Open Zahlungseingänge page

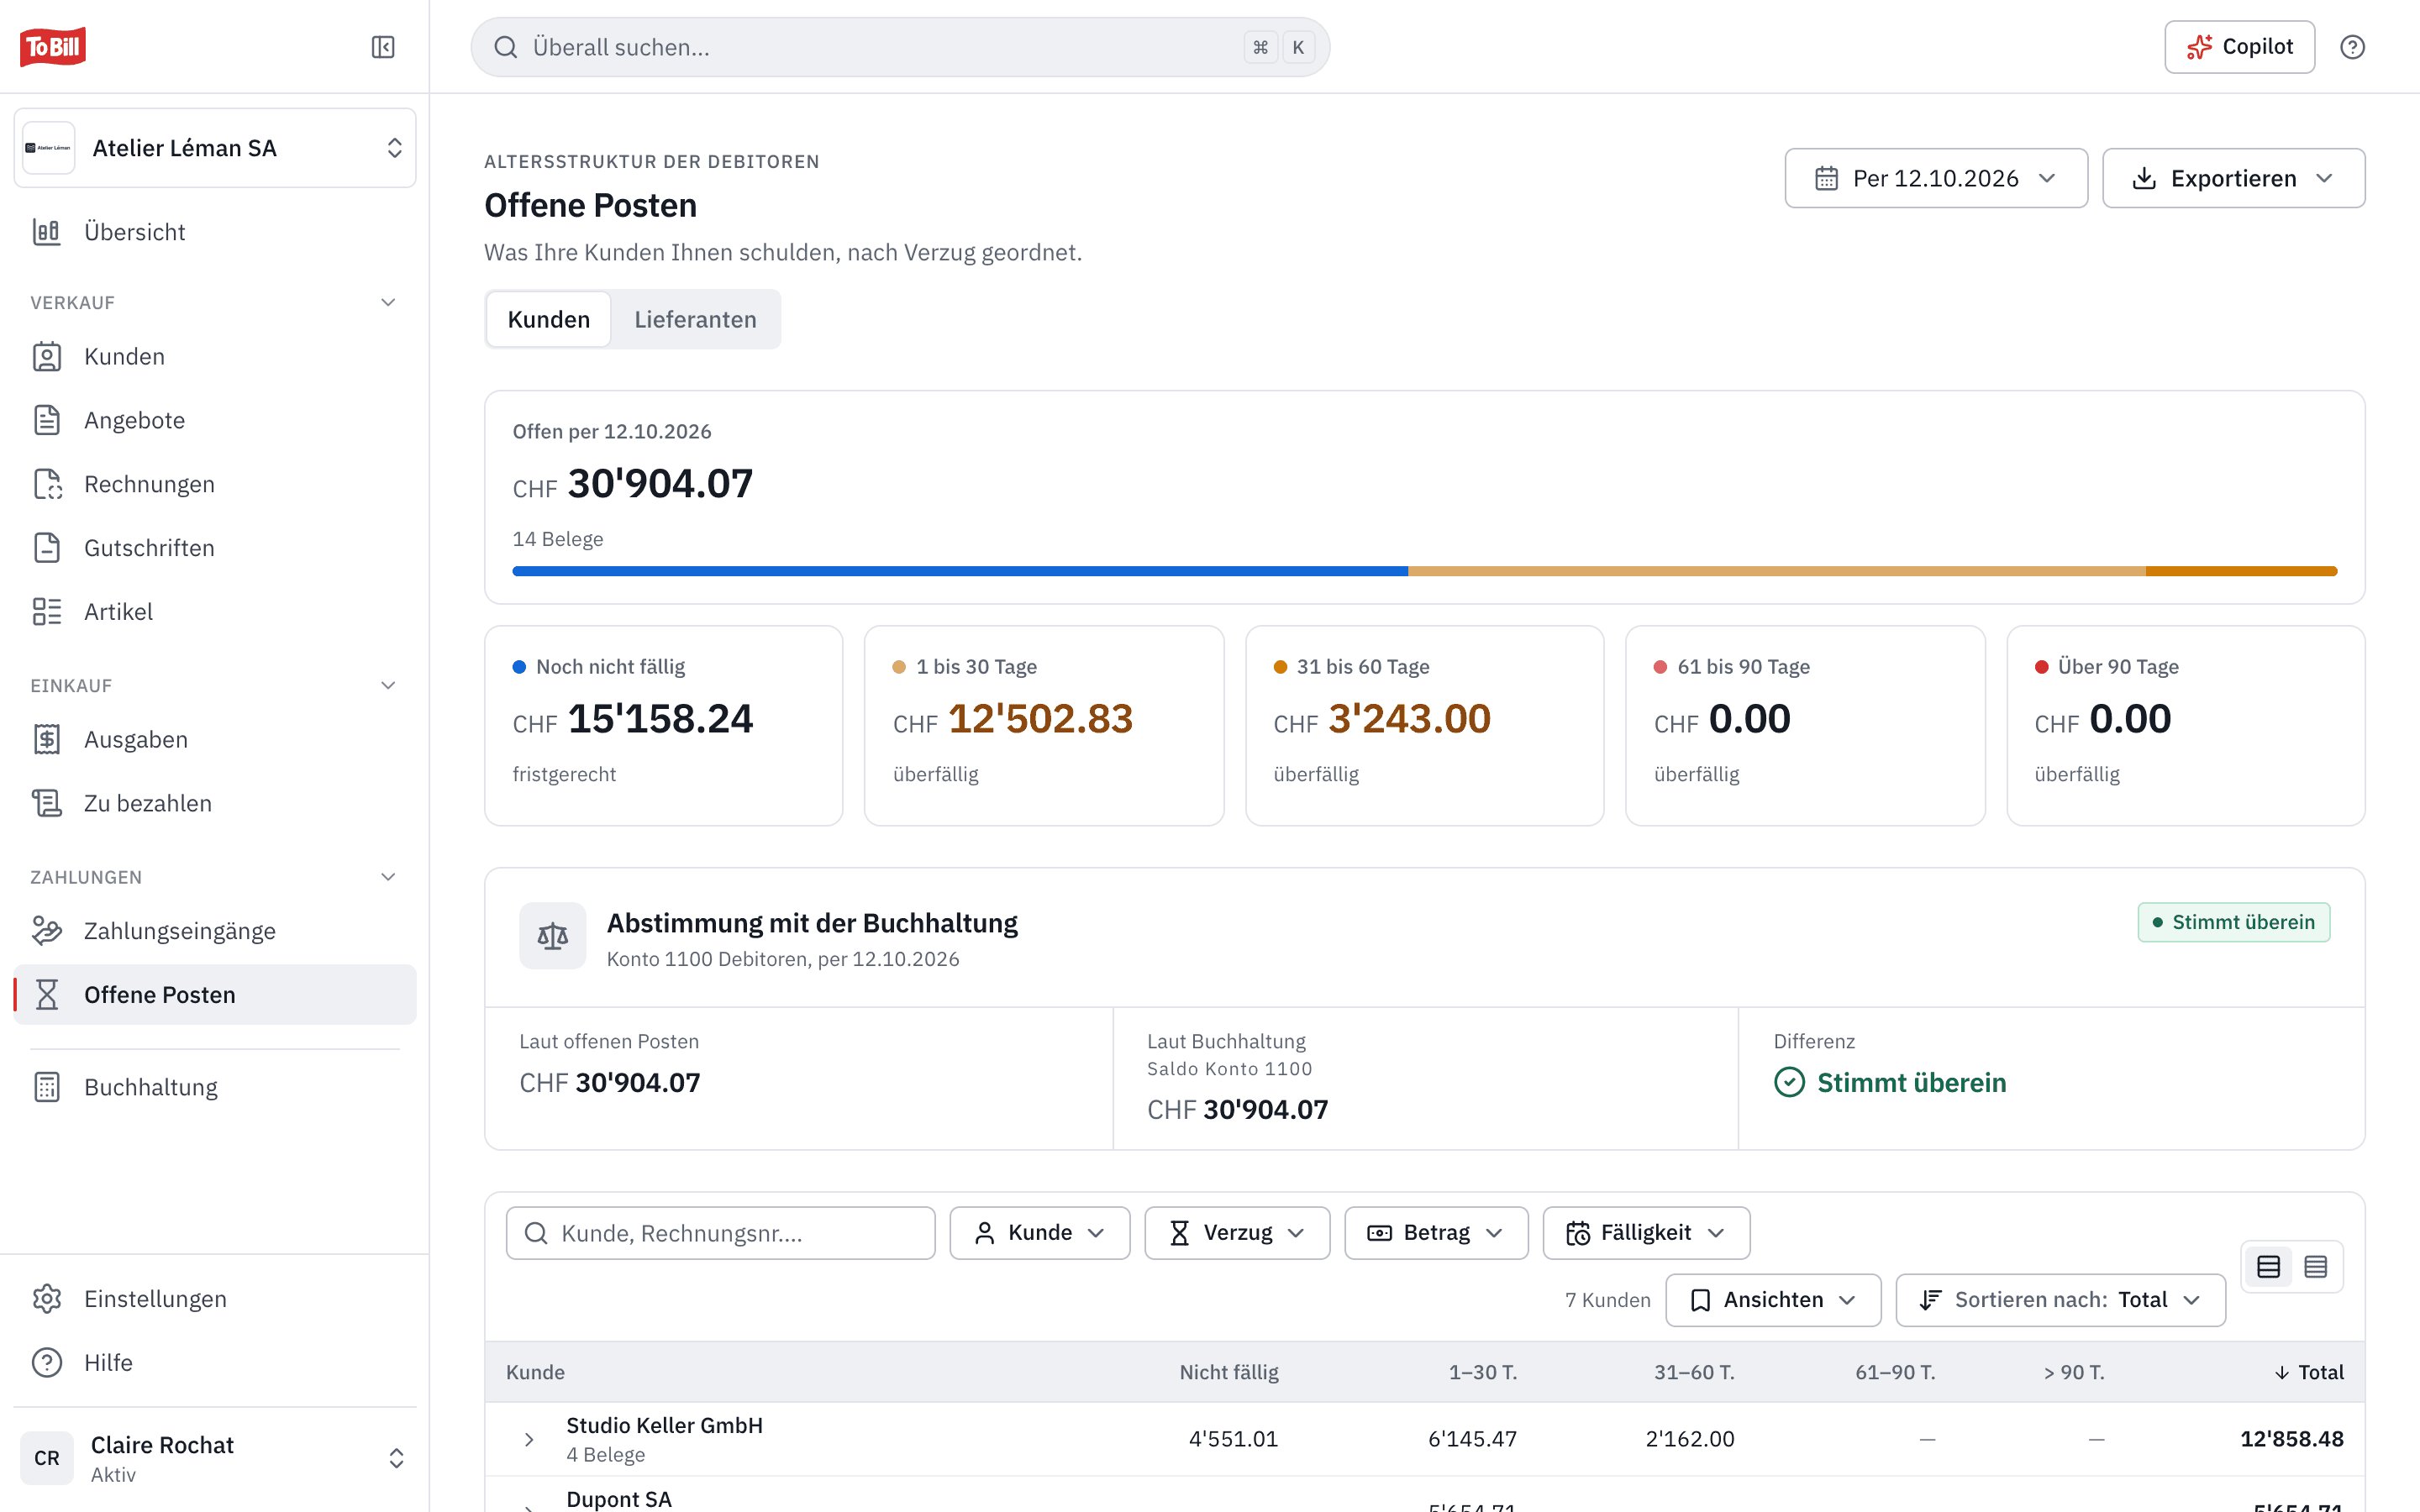(x=215, y=931)
